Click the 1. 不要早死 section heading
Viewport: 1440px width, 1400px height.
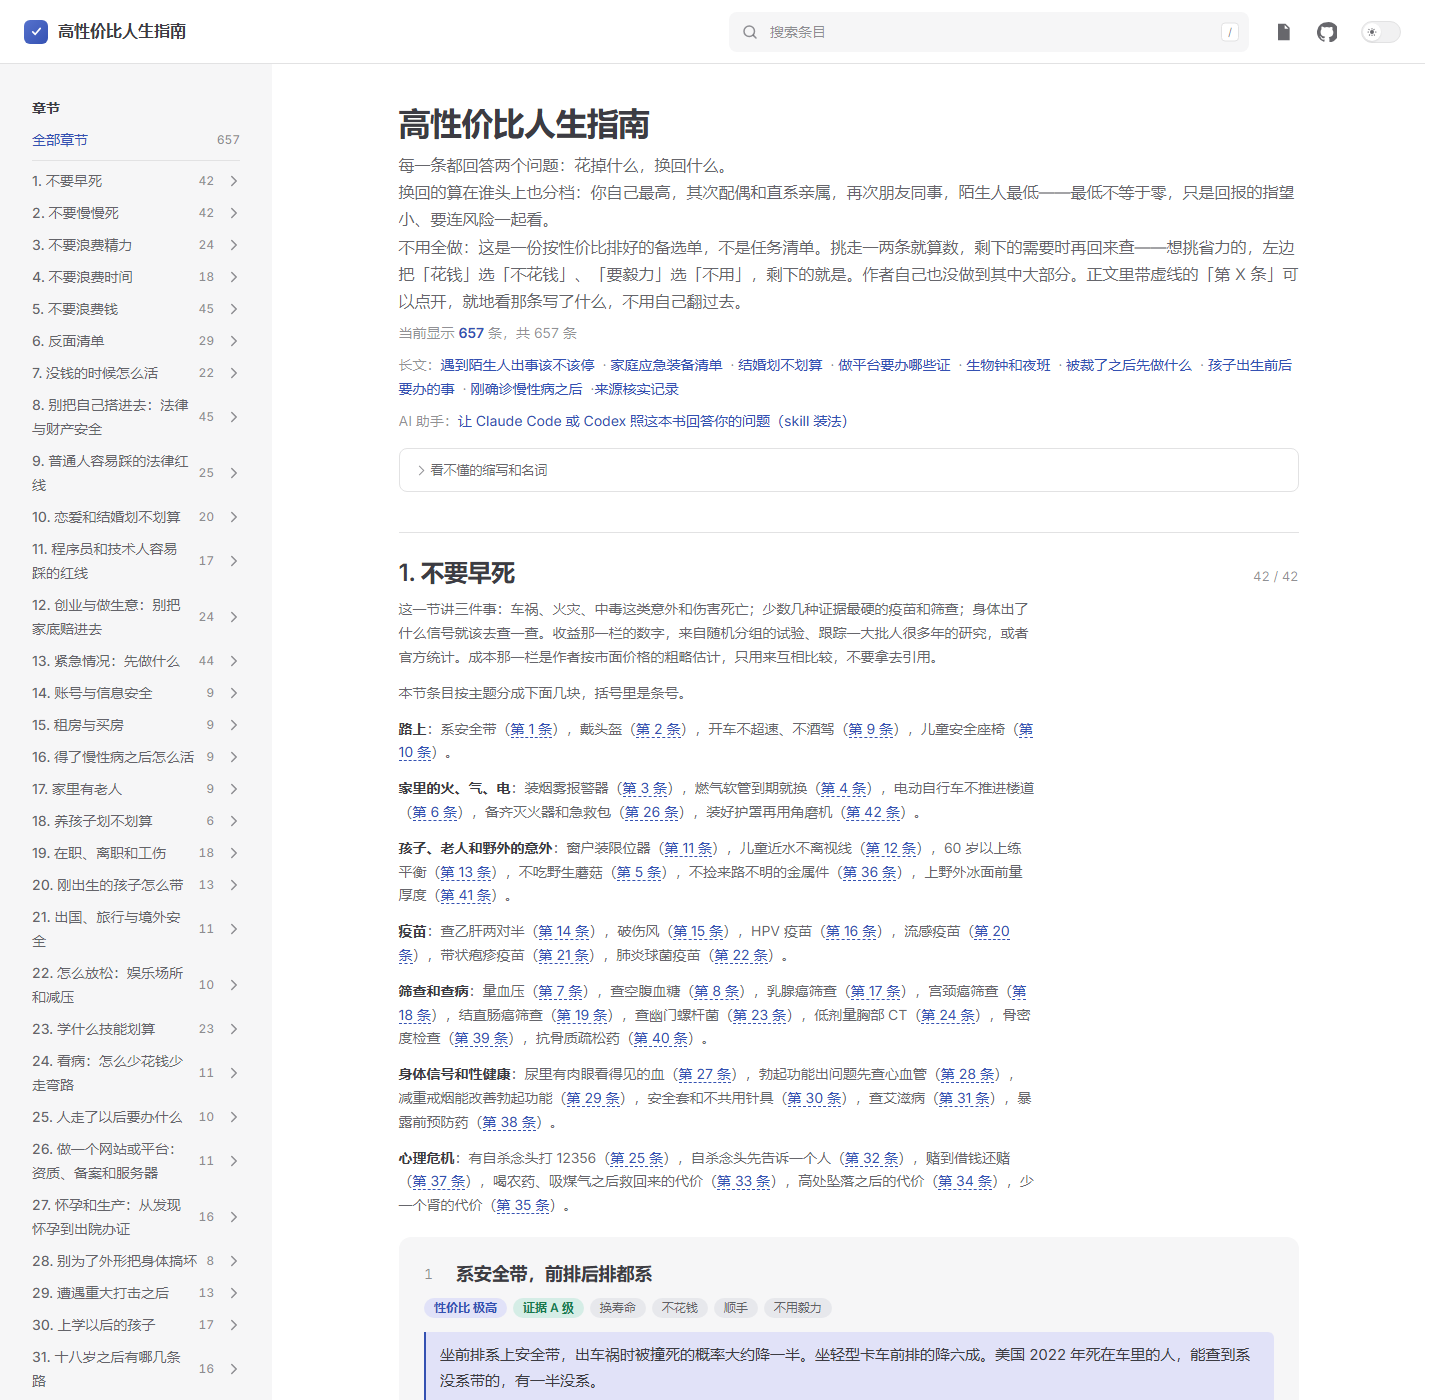point(457,573)
